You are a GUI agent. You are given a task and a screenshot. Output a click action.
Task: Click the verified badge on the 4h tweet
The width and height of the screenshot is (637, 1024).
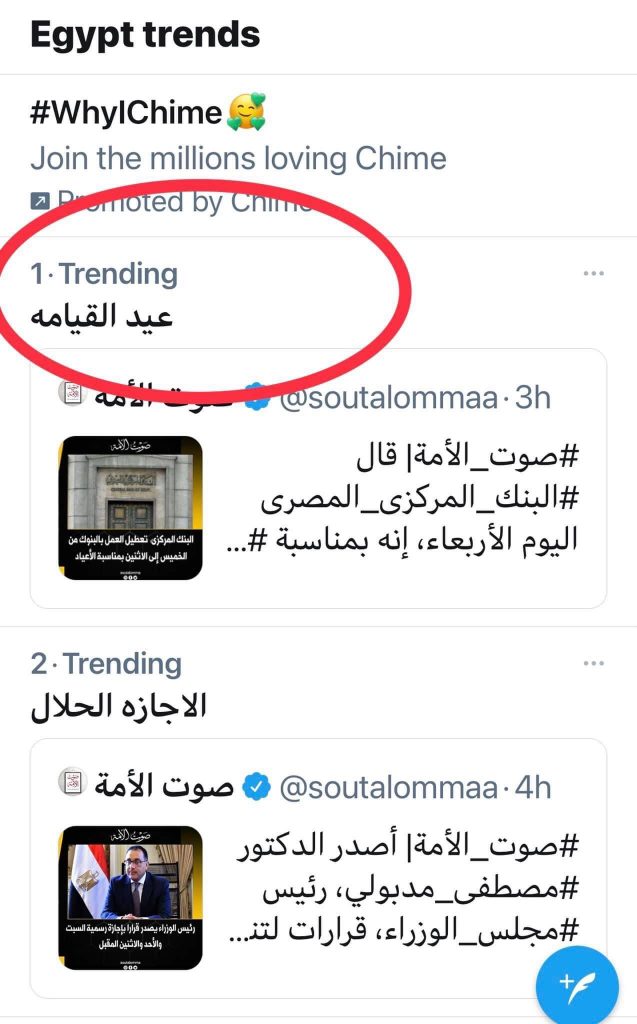257,788
